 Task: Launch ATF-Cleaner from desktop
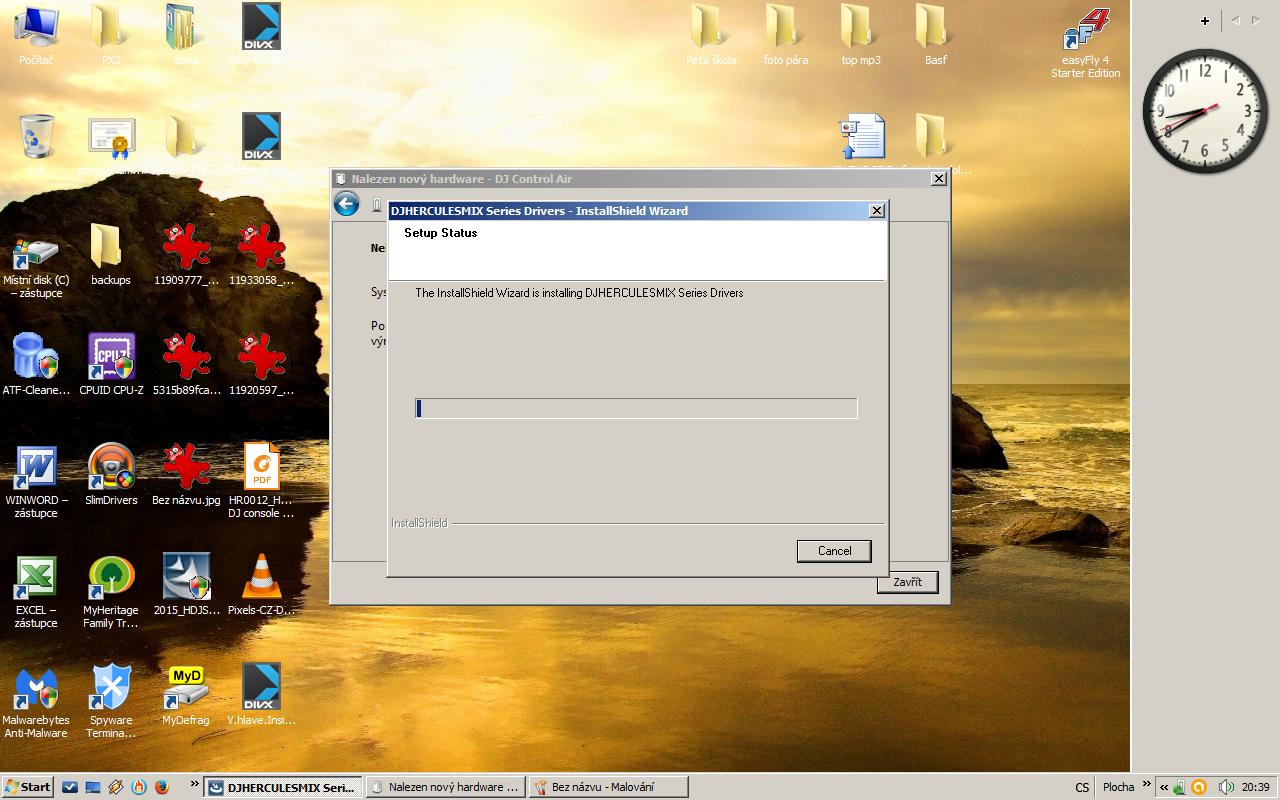click(x=36, y=365)
